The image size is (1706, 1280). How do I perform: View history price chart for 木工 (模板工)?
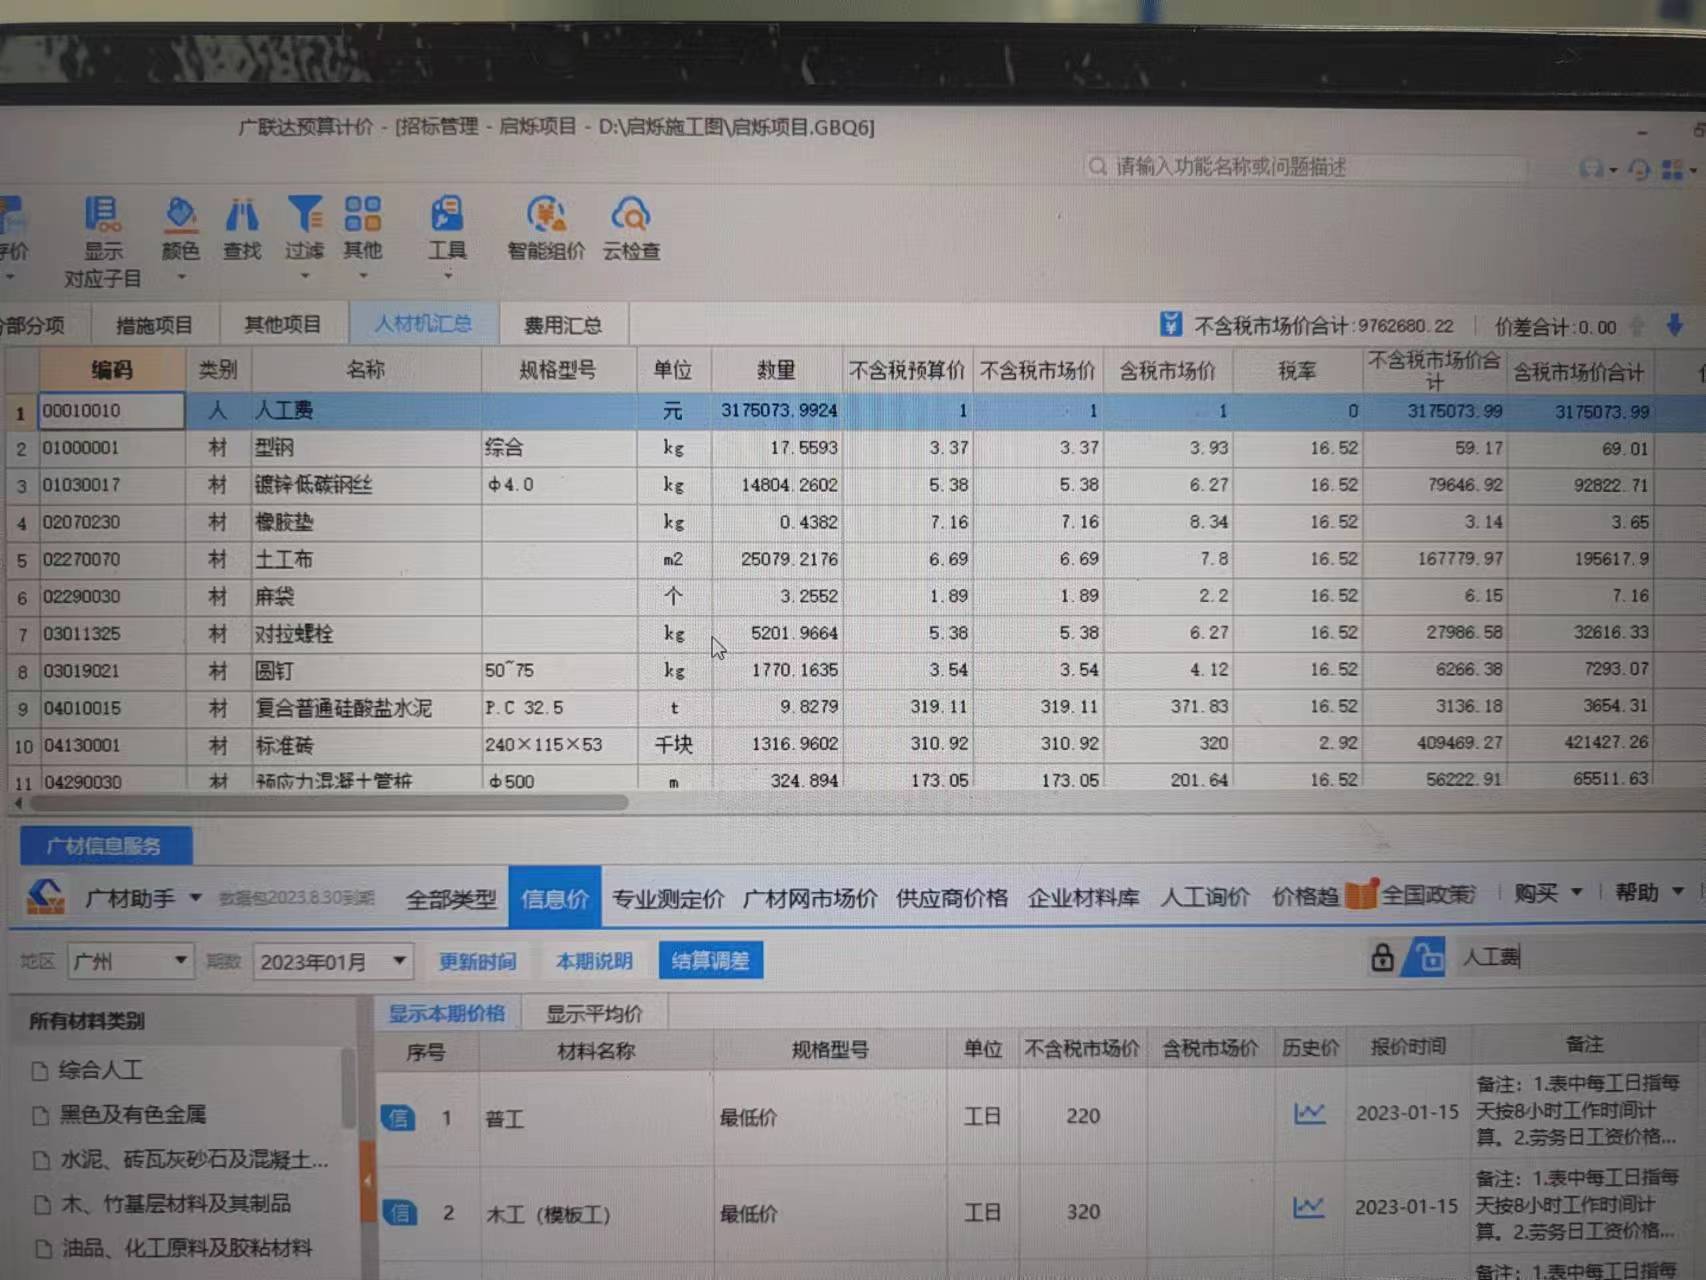[1309, 1207]
